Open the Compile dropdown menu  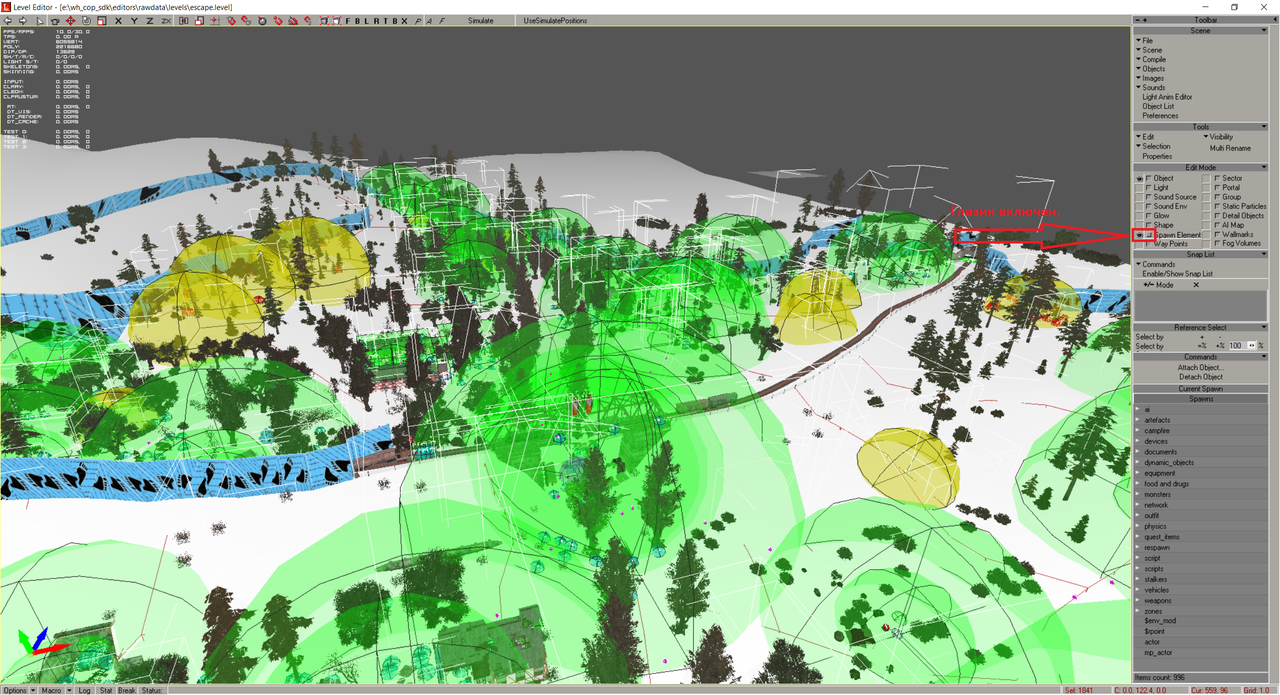point(1152,59)
